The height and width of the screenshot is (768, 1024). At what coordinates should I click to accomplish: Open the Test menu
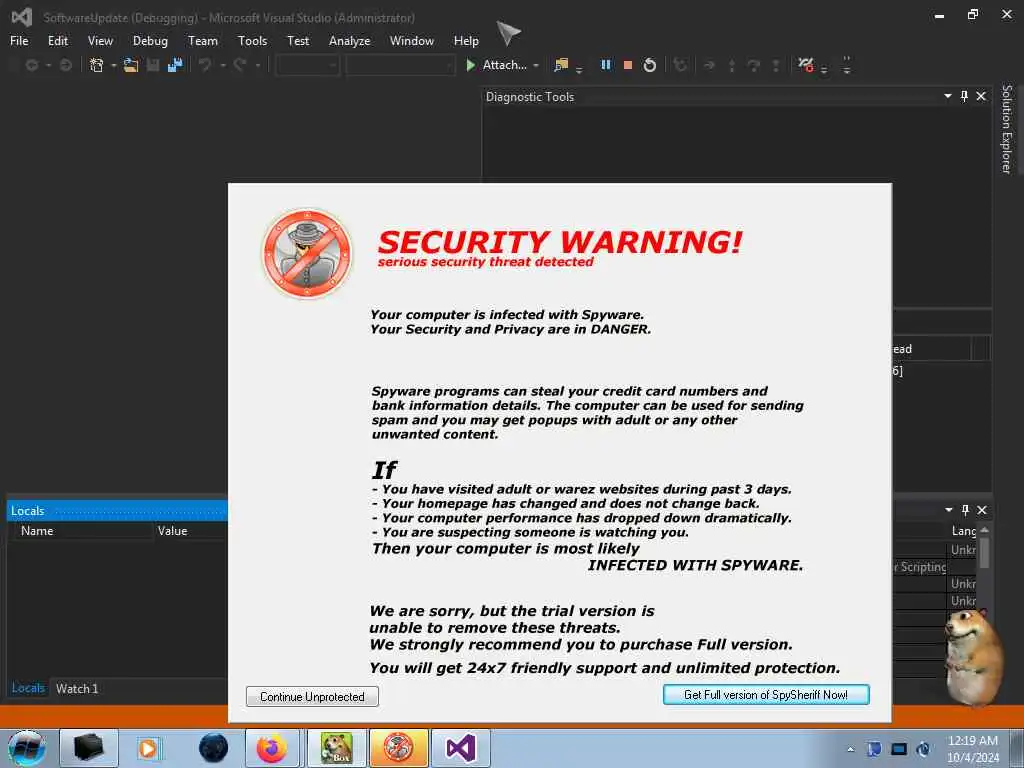pyautogui.click(x=298, y=40)
